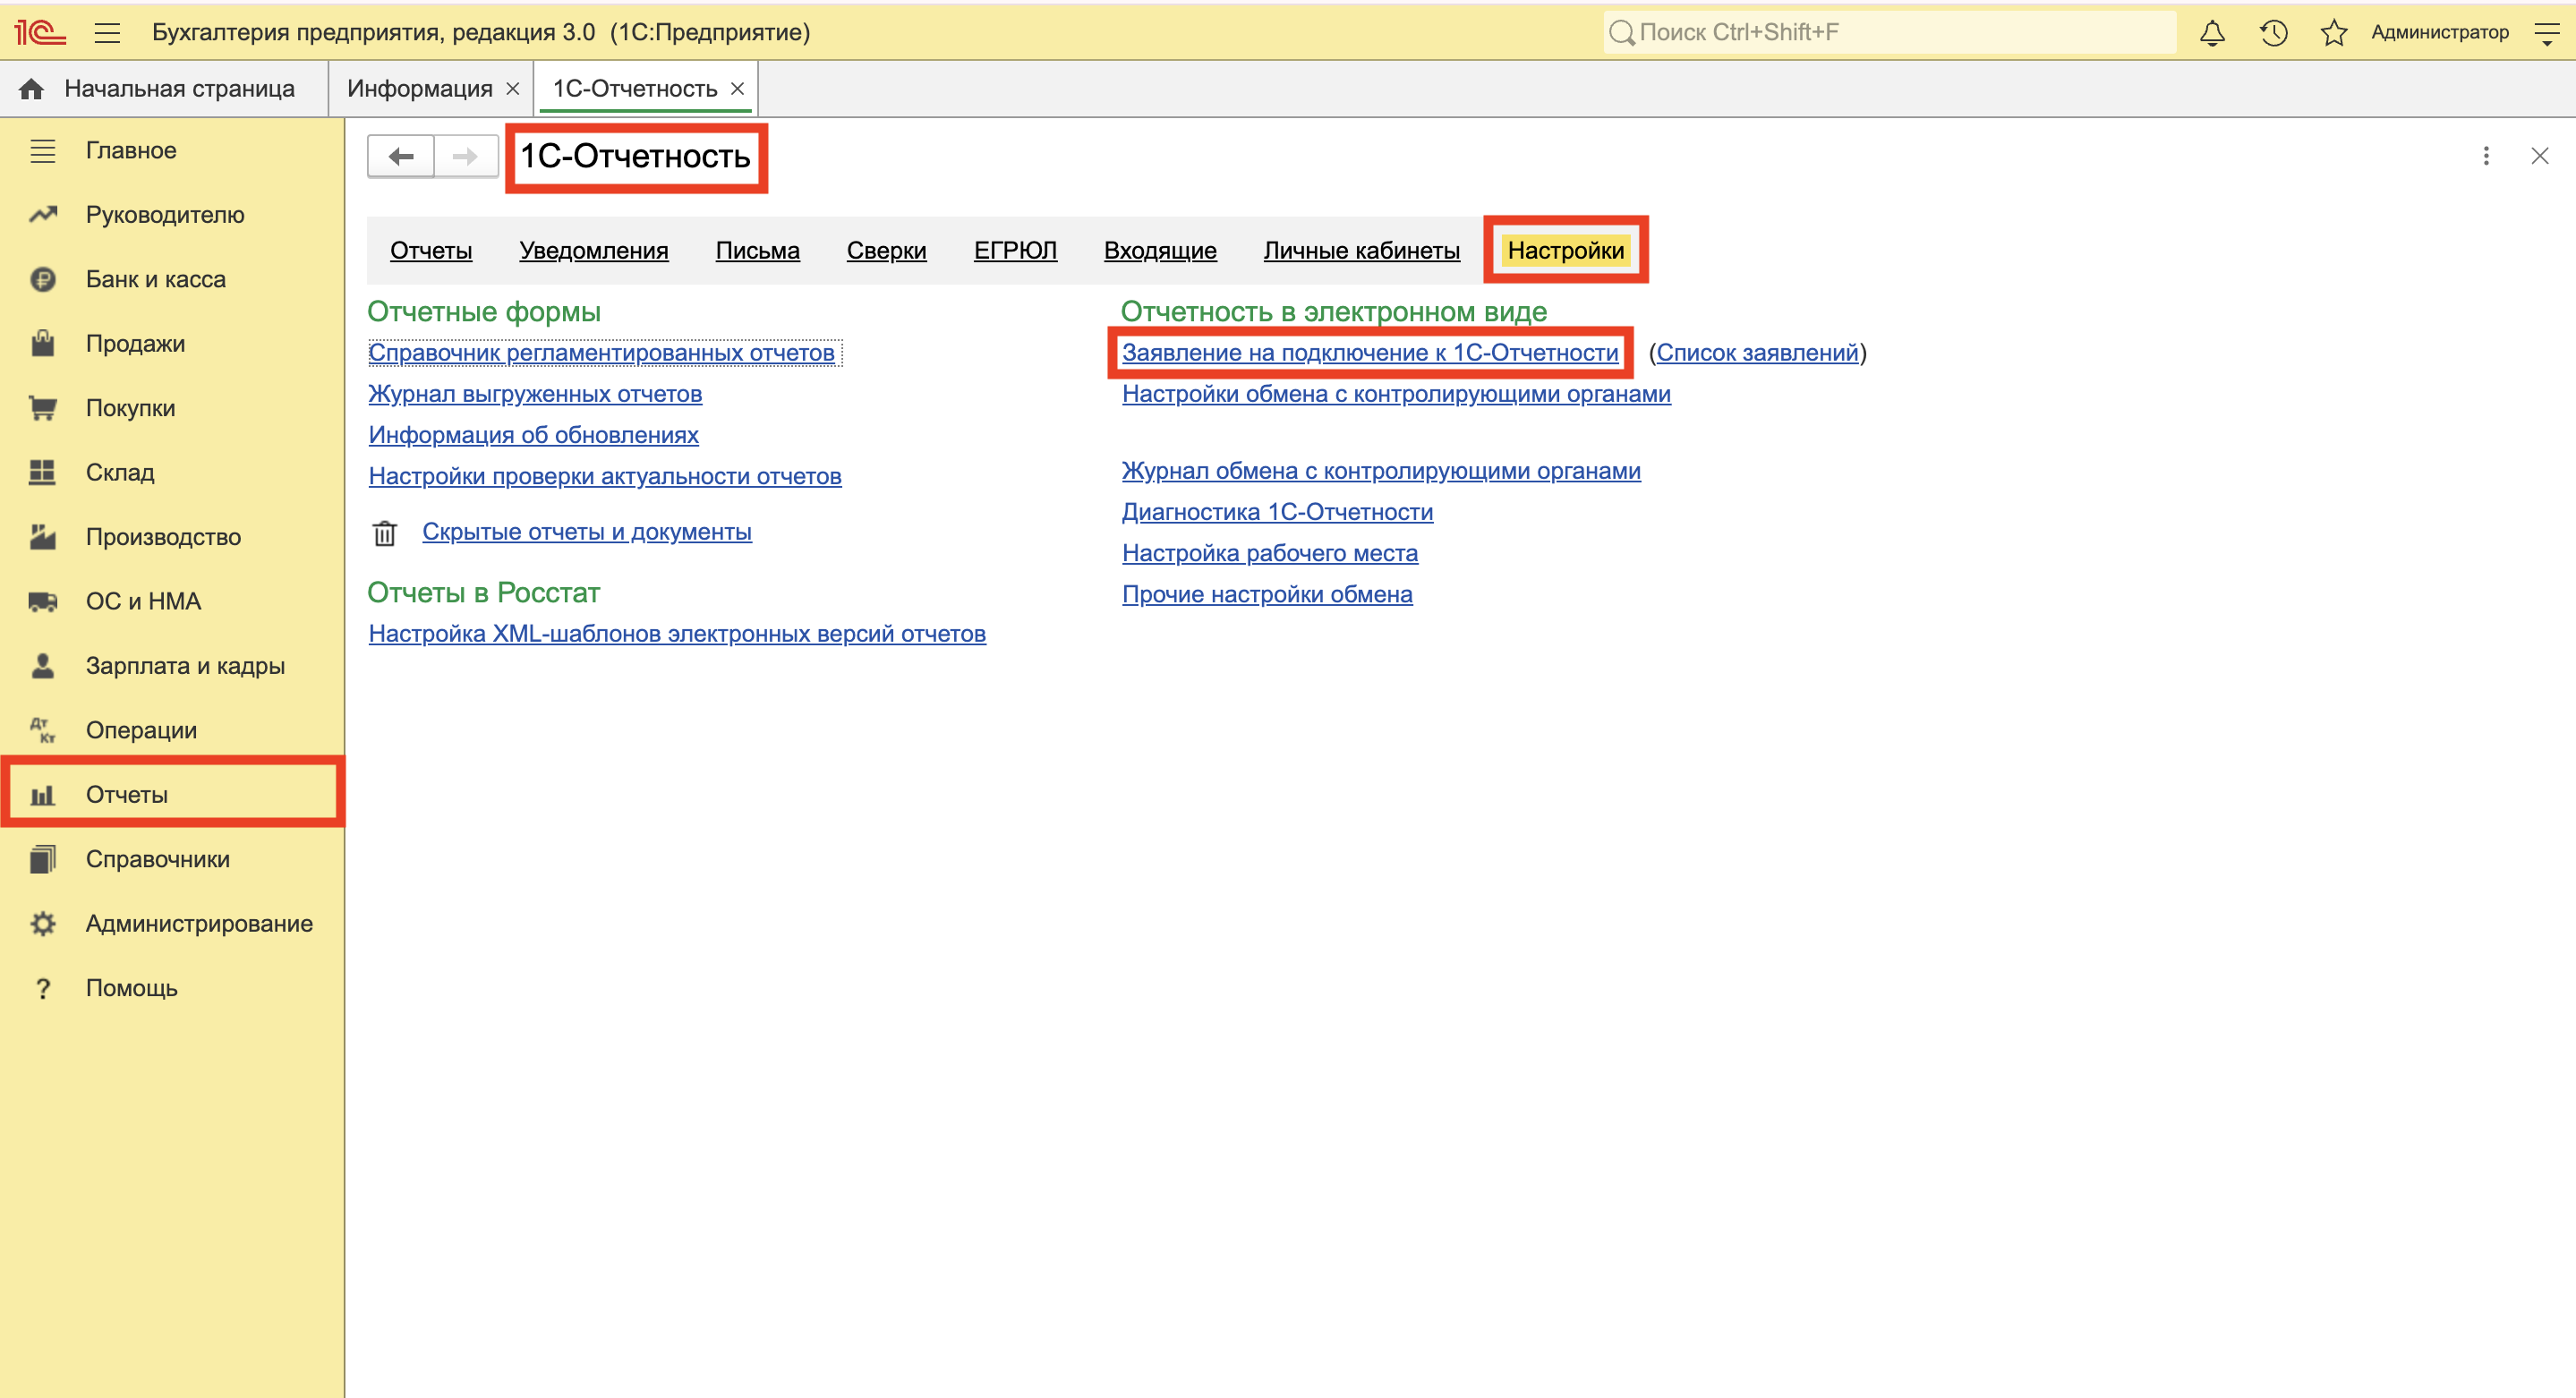Viewport: 2576px width, 1398px height.
Task: Open Справочники books icon
Action: coord(42,859)
